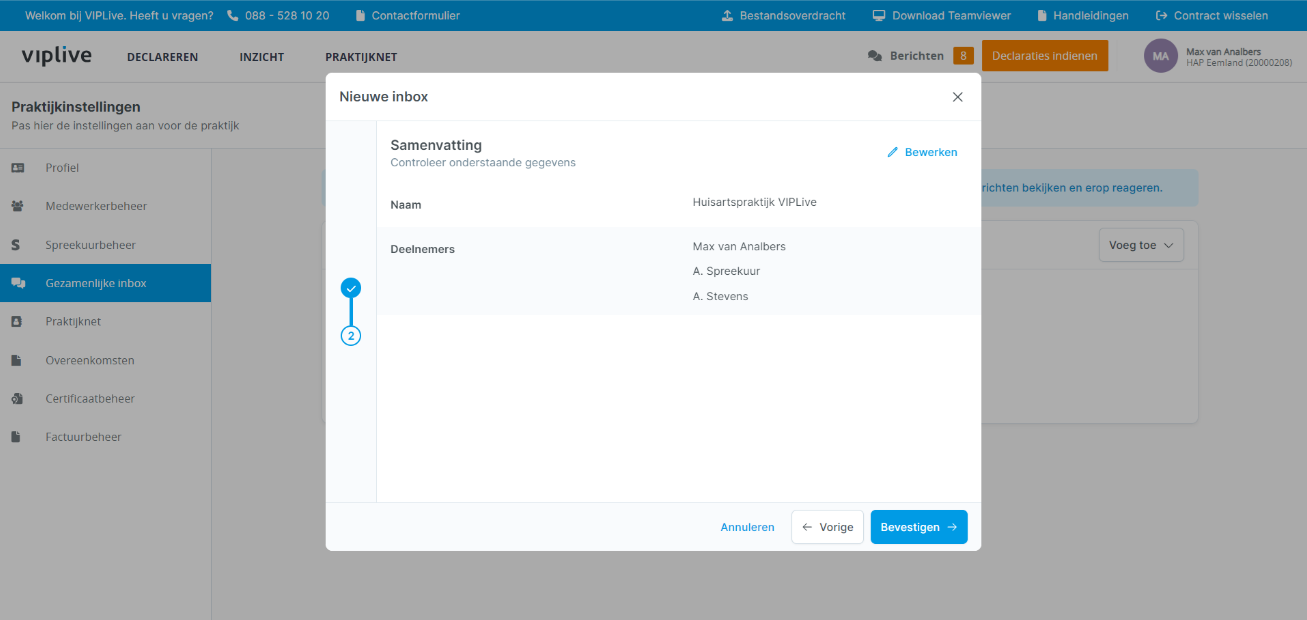1307x620 pixels.
Task: Go back using the Vorige button
Action: click(827, 527)
